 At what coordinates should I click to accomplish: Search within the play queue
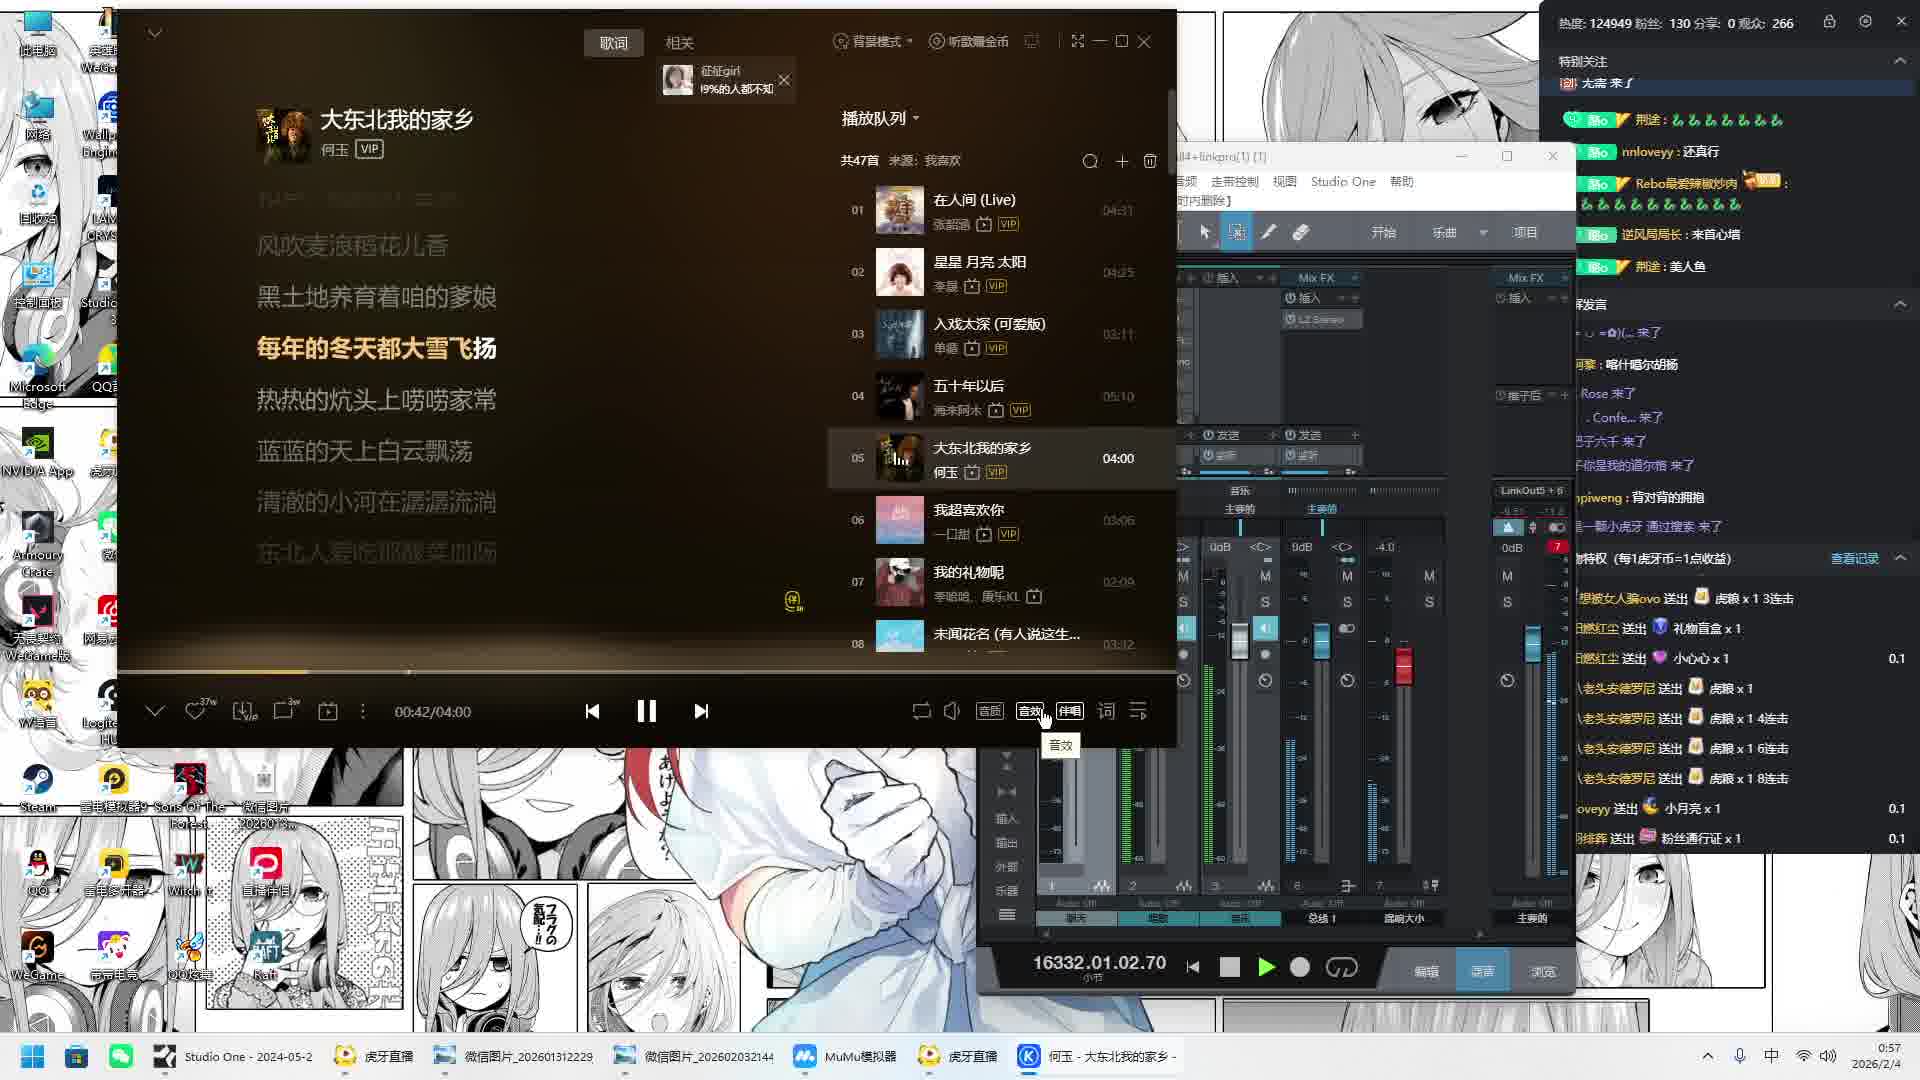(1090, 161)
